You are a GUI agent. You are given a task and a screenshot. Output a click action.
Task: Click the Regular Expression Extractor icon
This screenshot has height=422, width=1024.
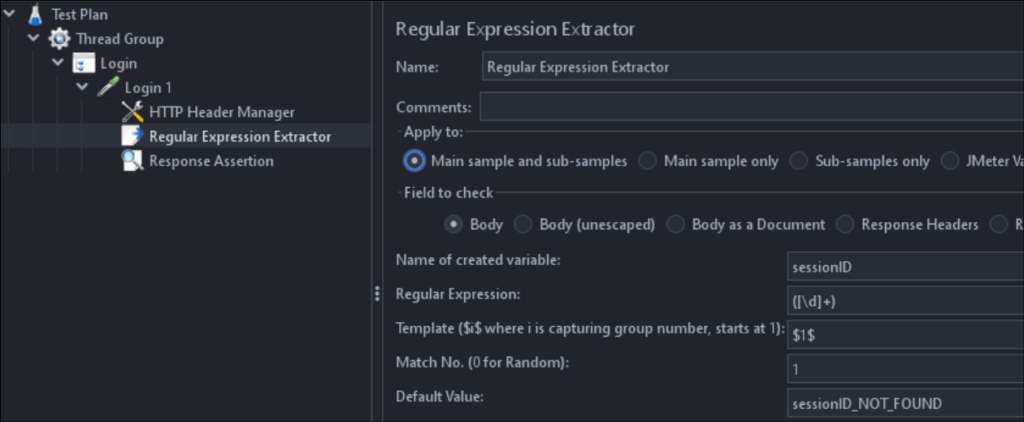(x=132, y=136)
